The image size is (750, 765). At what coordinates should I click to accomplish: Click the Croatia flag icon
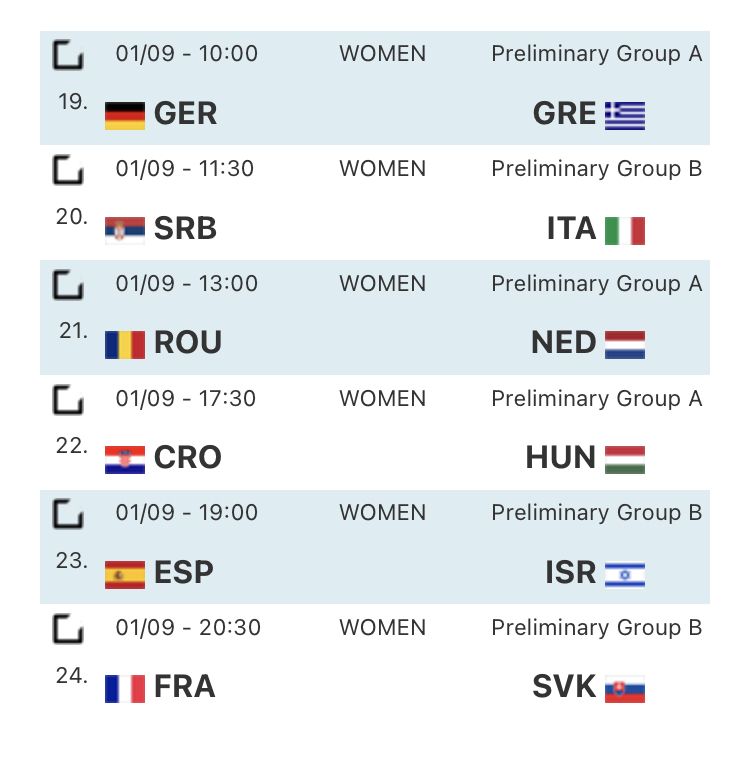click(125, 460)
